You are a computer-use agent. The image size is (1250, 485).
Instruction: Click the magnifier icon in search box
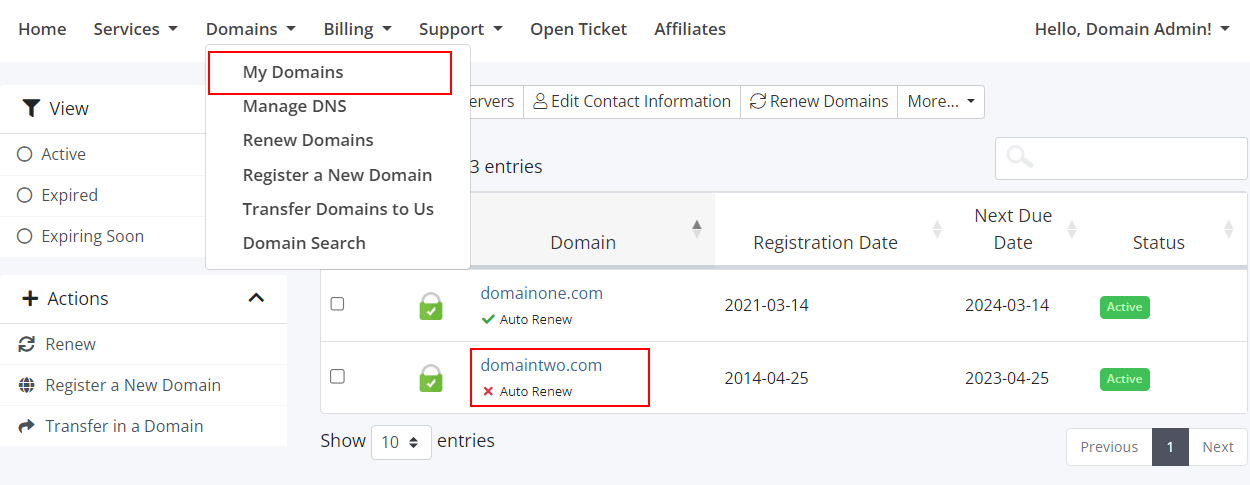(1019, 158)
